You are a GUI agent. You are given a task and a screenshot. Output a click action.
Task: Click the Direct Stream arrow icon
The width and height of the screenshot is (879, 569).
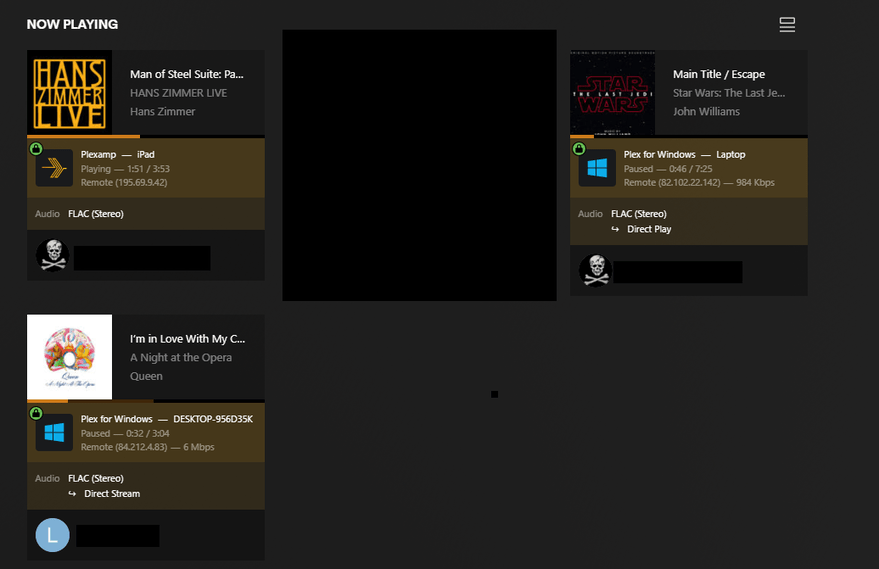click(x=72, y=493)
